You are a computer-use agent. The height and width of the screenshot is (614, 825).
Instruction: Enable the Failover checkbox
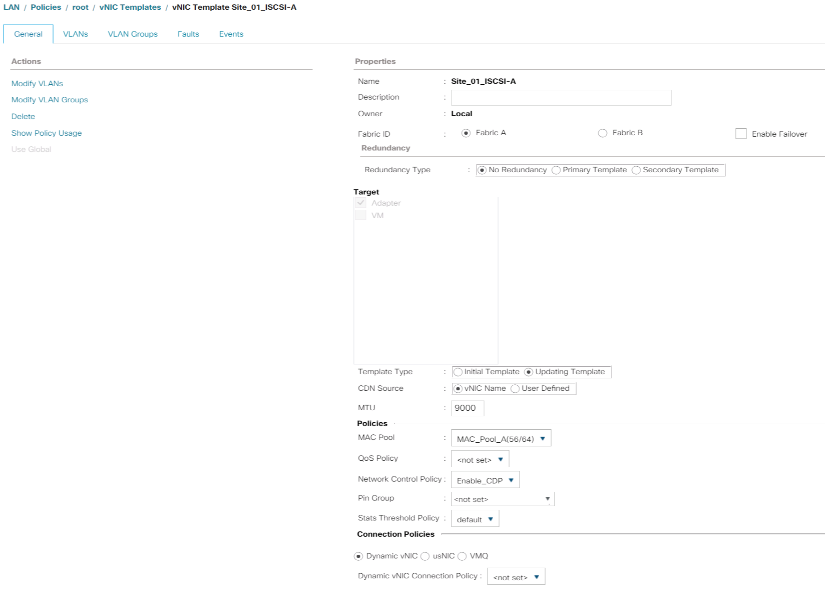[x=741, y=134]
